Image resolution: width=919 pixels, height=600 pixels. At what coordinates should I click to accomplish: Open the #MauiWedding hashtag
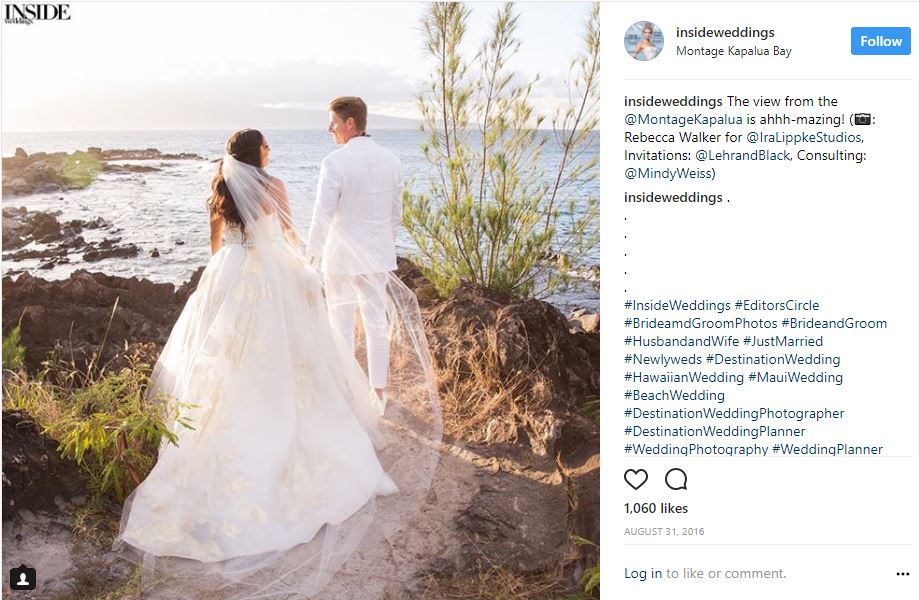pos(795,378)
